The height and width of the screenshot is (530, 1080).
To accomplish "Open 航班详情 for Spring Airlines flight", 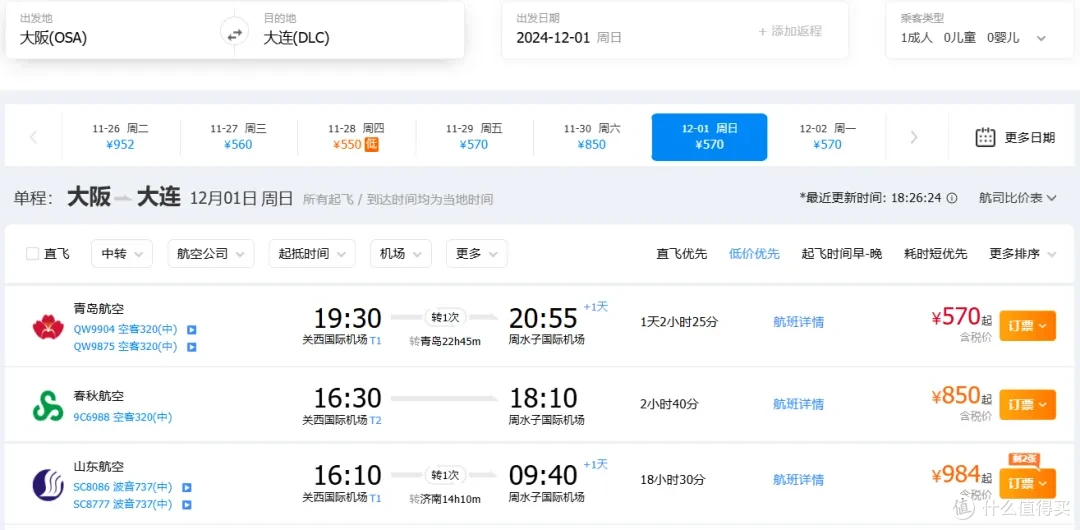I will tap(798, 404).
